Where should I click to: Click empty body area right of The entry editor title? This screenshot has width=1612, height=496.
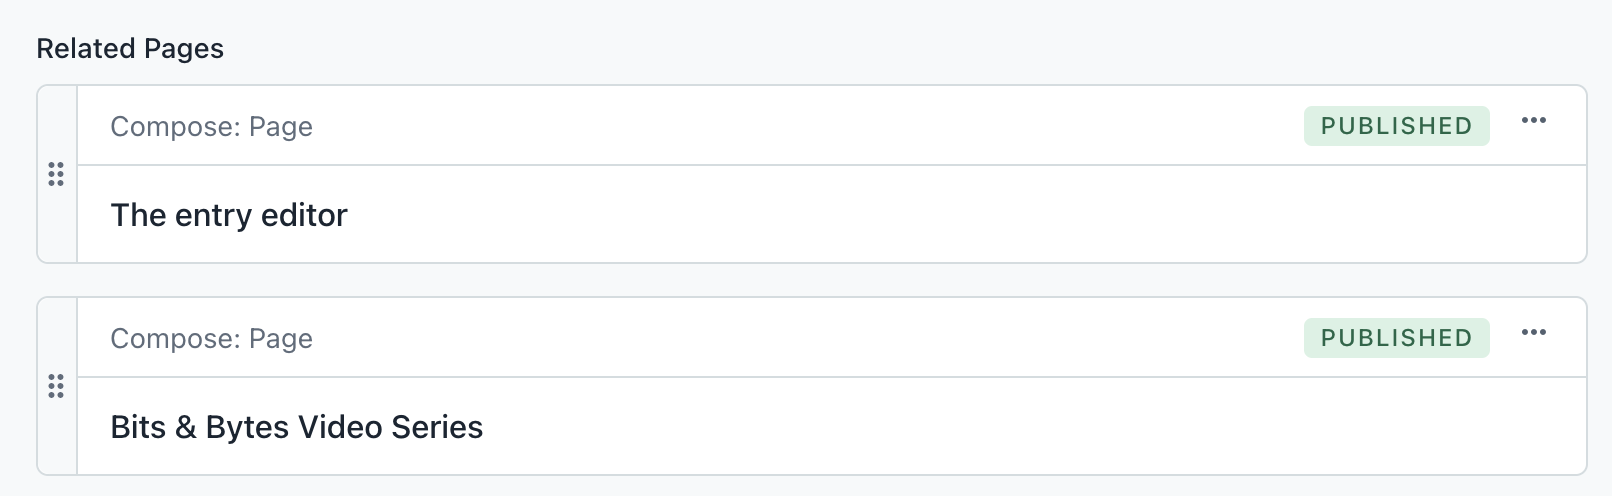[900, 215]
